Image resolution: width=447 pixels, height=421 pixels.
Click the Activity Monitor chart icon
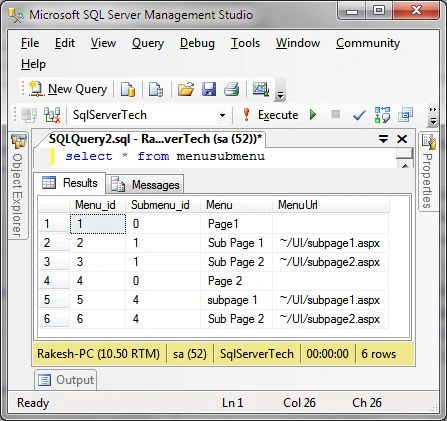click(x=261, y=89)
